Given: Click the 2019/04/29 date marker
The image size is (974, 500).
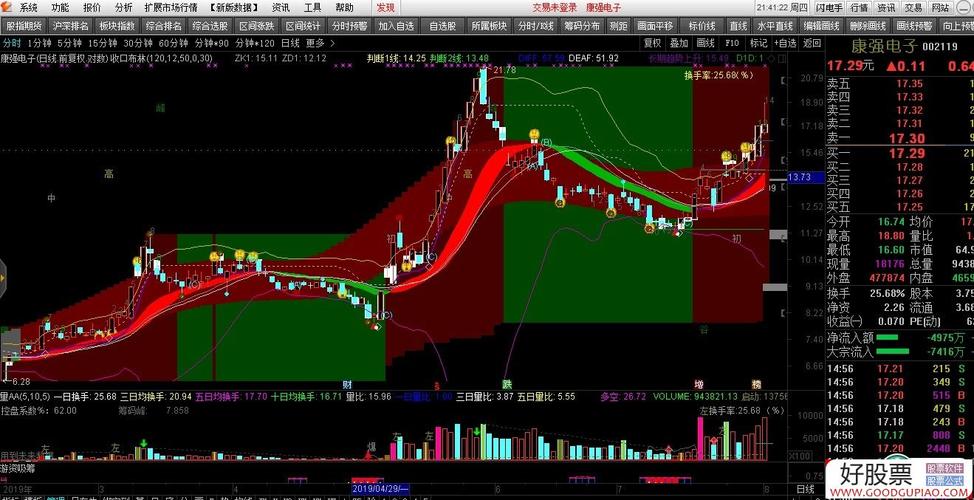Looking at the screenshot, I should tap(381, 489).
